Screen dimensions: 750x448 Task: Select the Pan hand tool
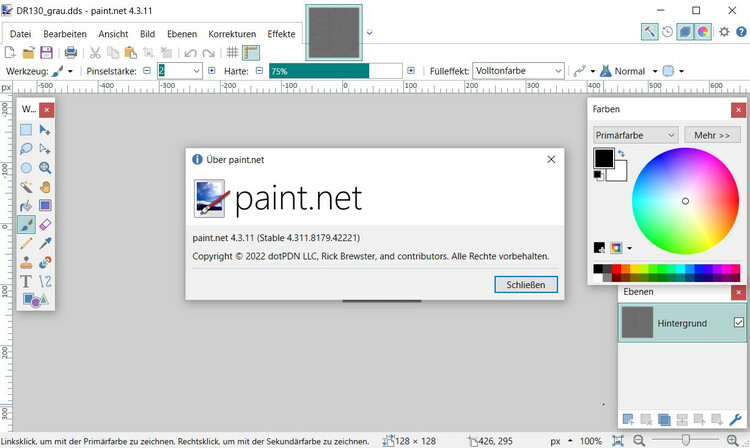(45, 187)
